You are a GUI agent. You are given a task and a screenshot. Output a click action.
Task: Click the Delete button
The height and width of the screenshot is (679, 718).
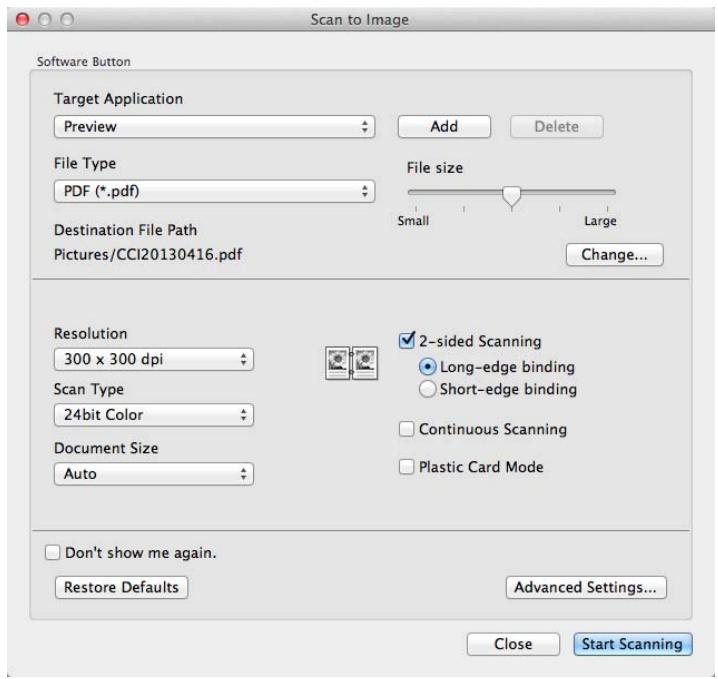click(x=556, y=127)
